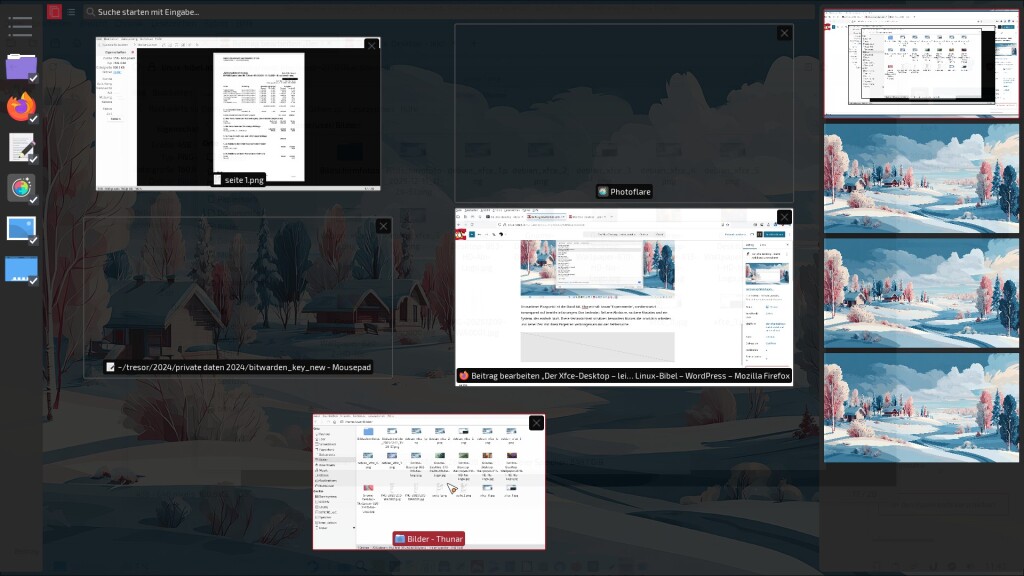Select the bitwarden_key_new Mousepad window
The image size is (1024, 576).
[x=238, y=297]
